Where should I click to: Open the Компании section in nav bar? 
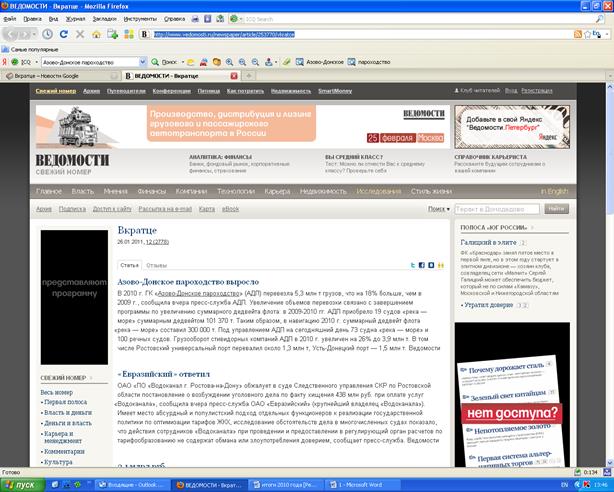(x=191, y=191)
